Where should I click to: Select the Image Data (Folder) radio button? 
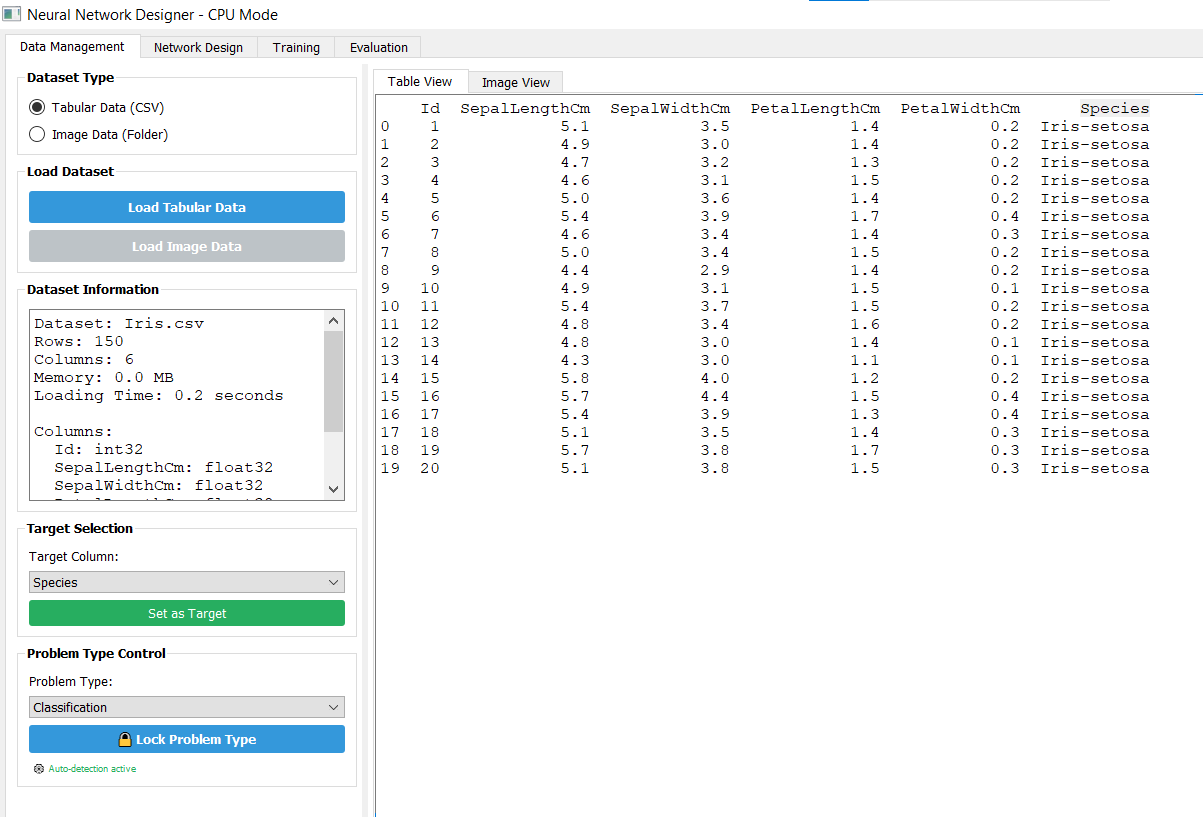click(x=35, y=133)
